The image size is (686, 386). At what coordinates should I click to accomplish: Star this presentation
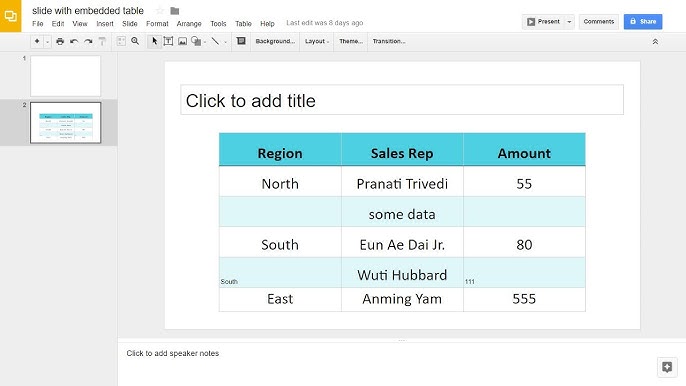160,11
